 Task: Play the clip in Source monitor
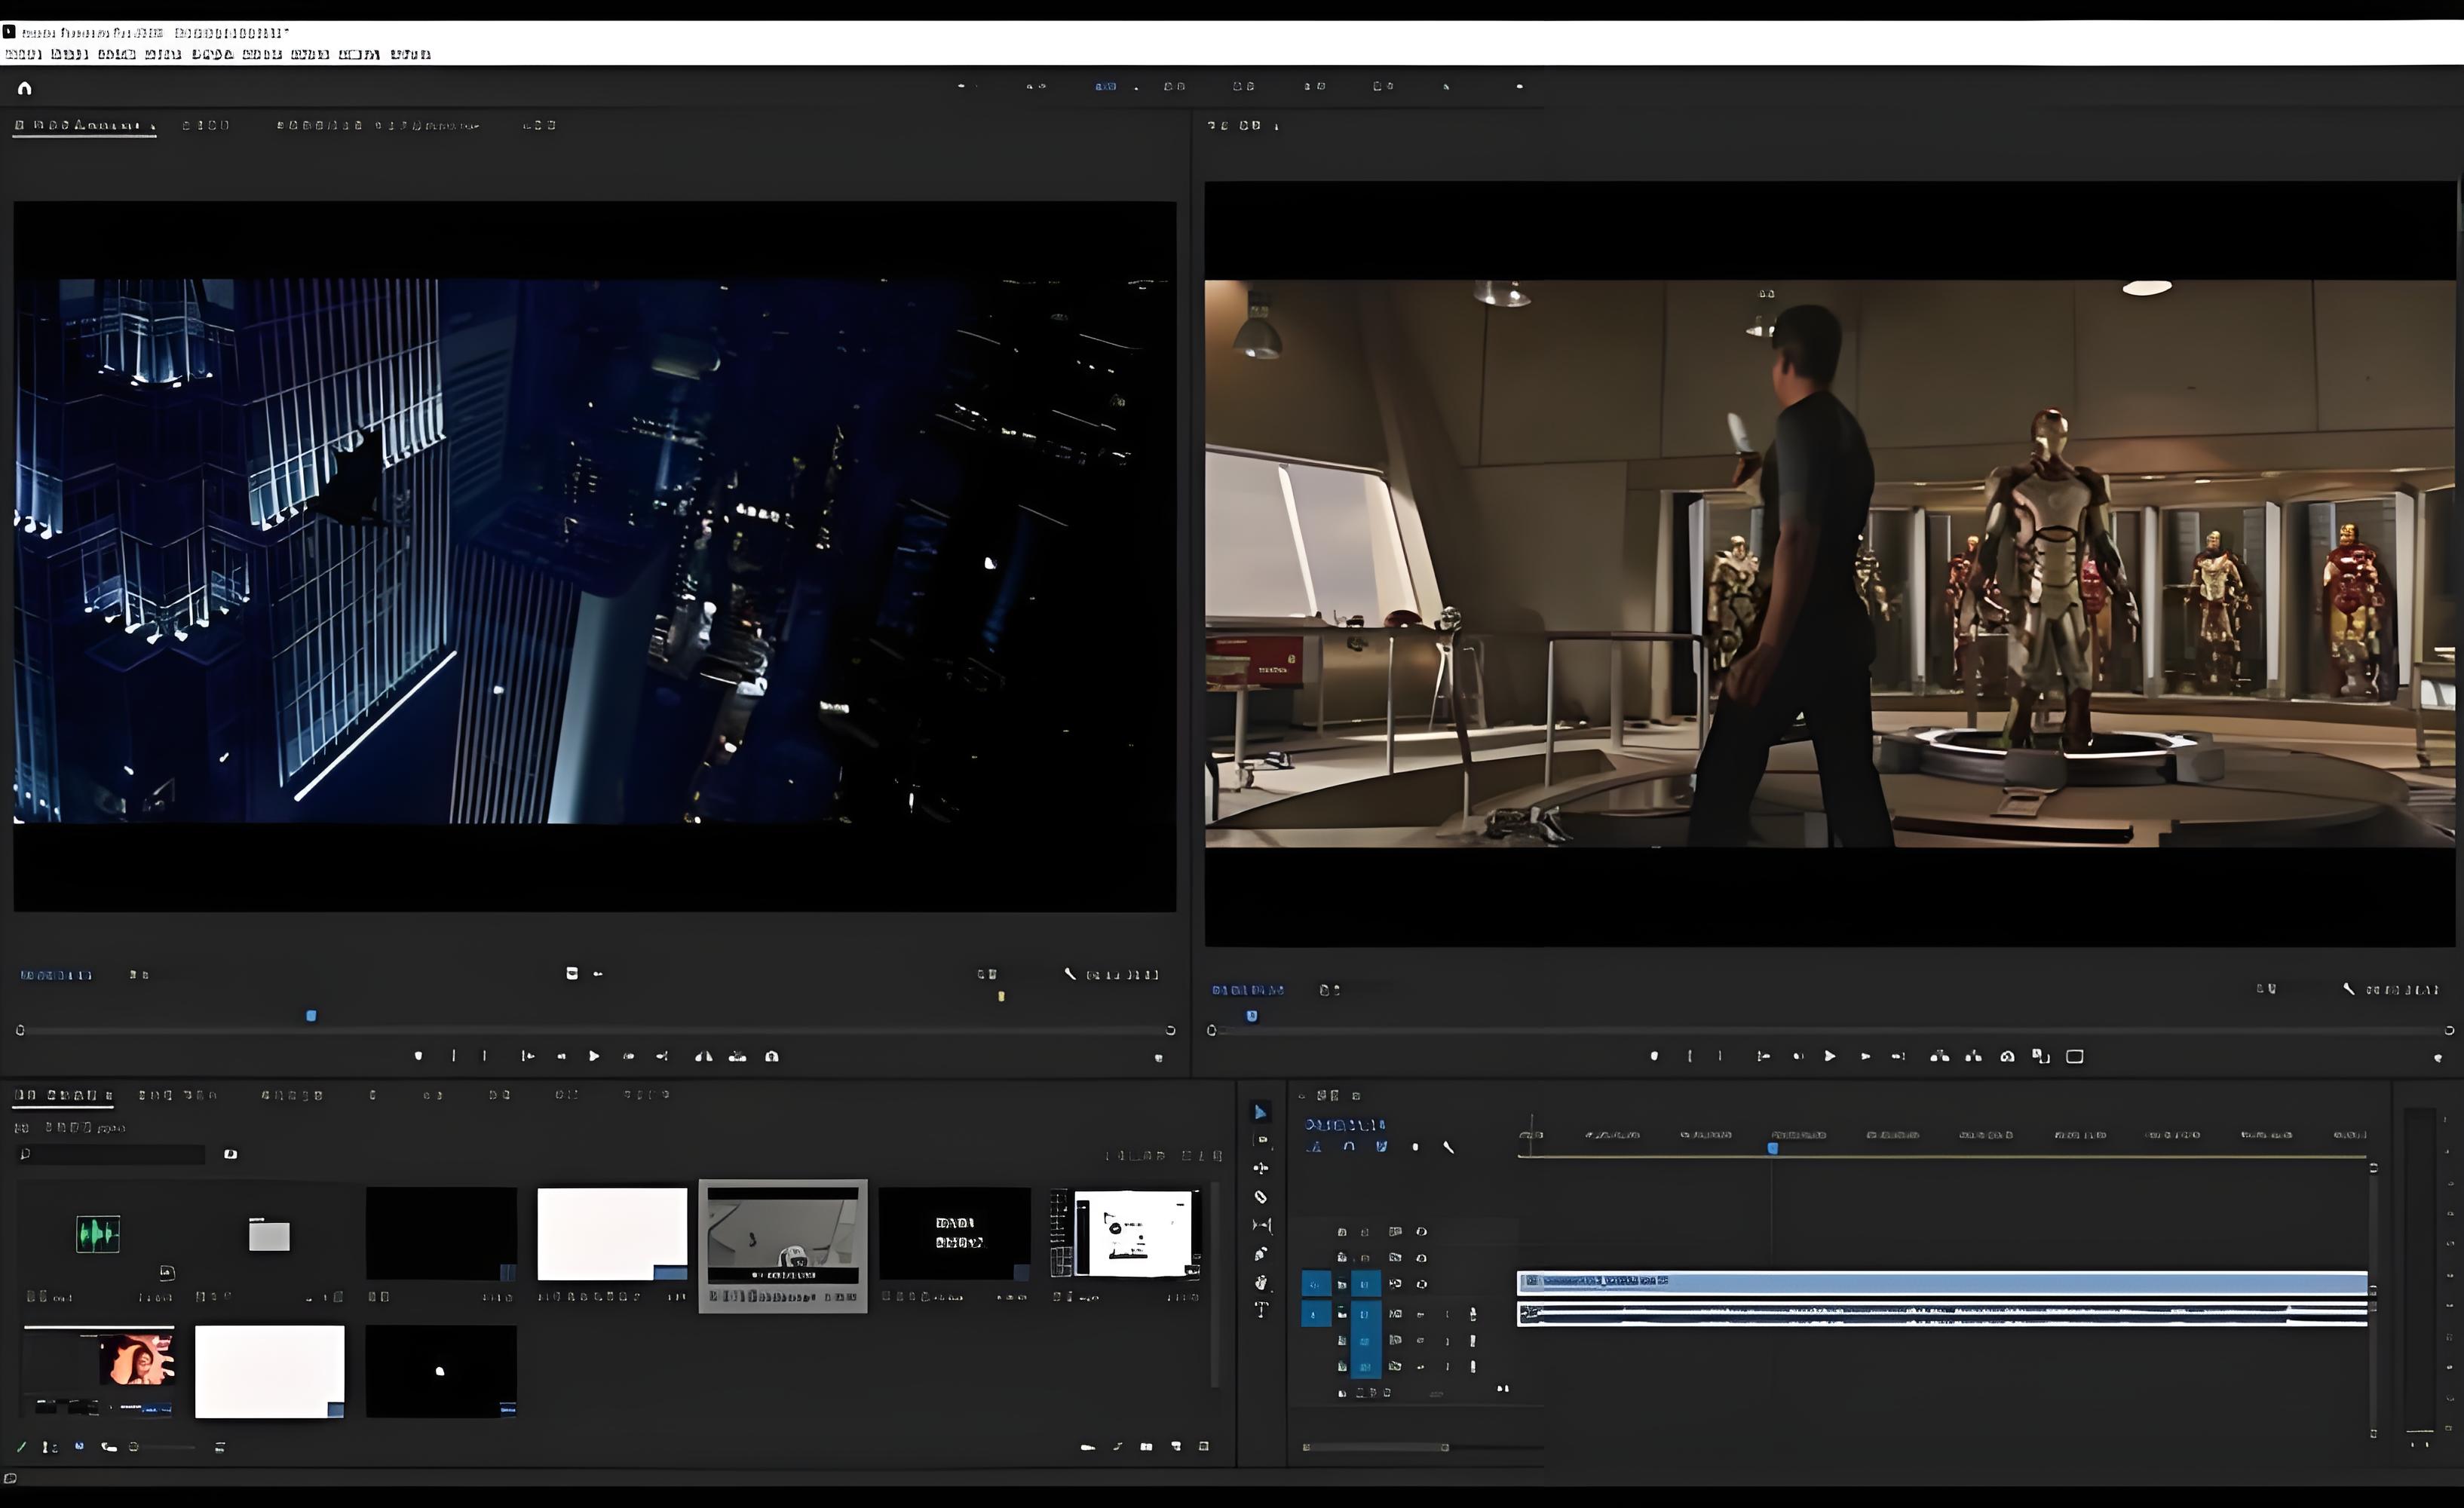(594, 1056)
